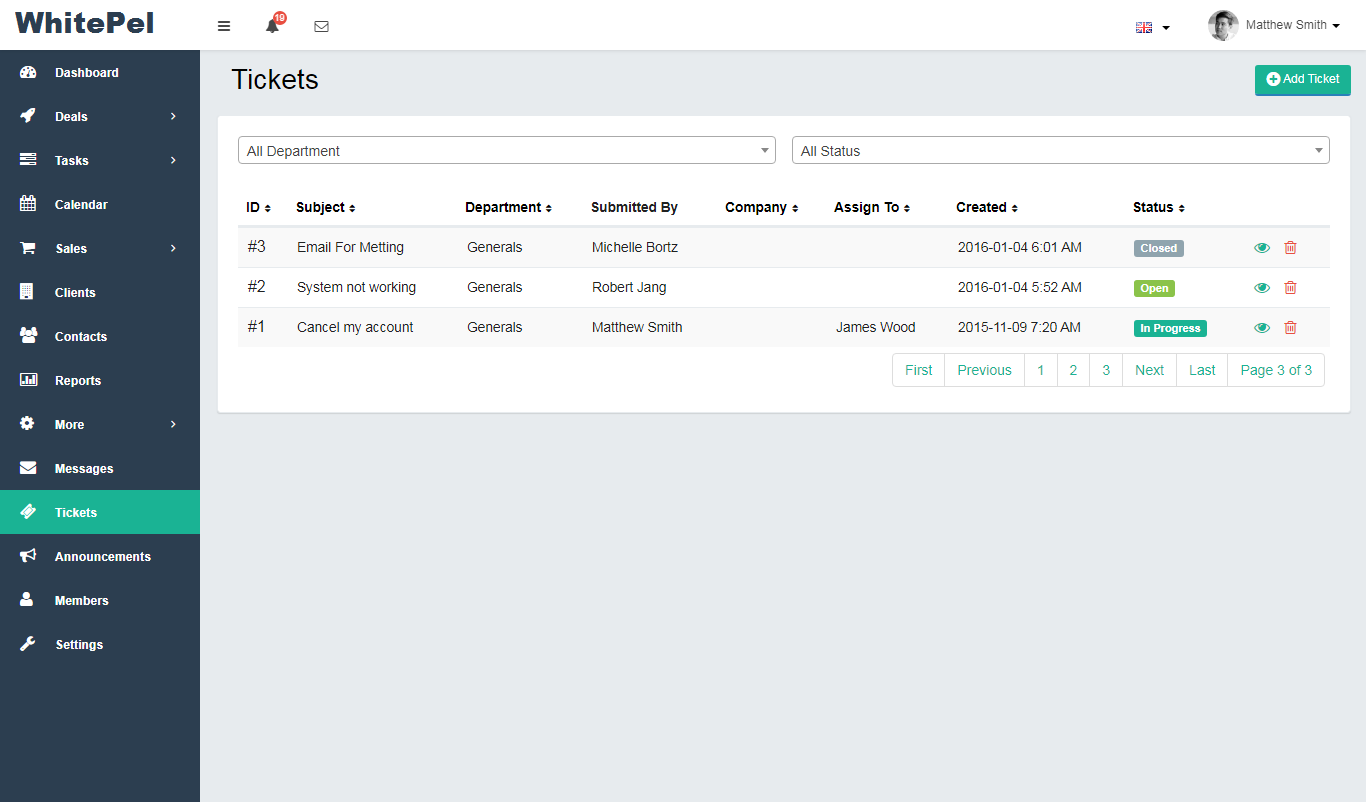This screenshot has height=802, width=1366.
Task: Delete ticket #2 using trash icon
Action: [x=1290, y=288]
